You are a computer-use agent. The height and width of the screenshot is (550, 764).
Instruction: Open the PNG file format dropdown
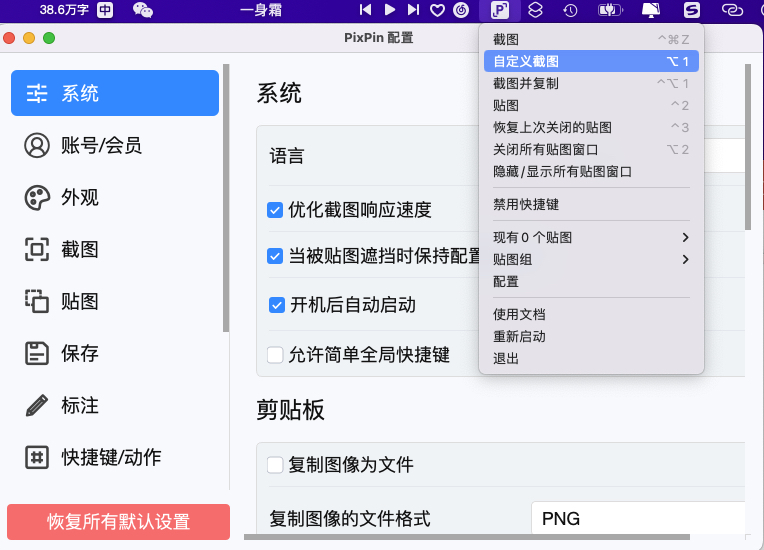(x=638, y=518)
